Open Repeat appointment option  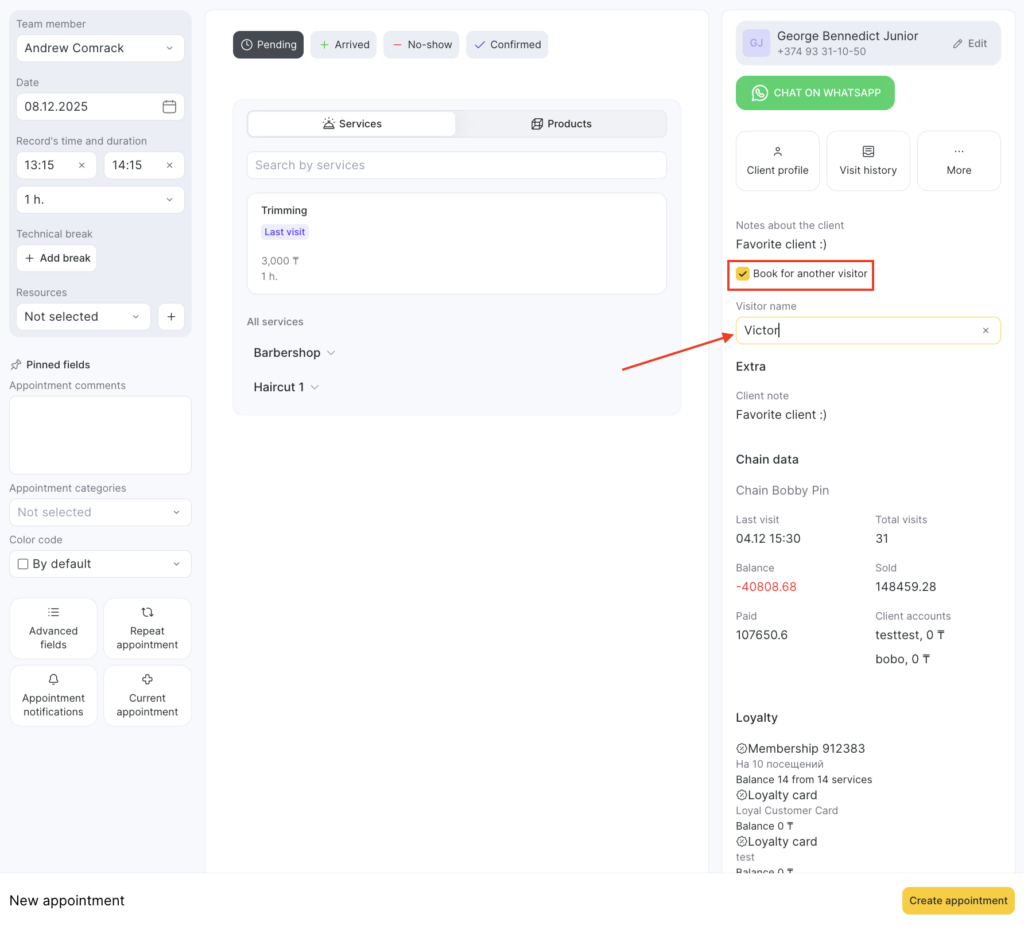pyautogui.click(x=147, y=628)
